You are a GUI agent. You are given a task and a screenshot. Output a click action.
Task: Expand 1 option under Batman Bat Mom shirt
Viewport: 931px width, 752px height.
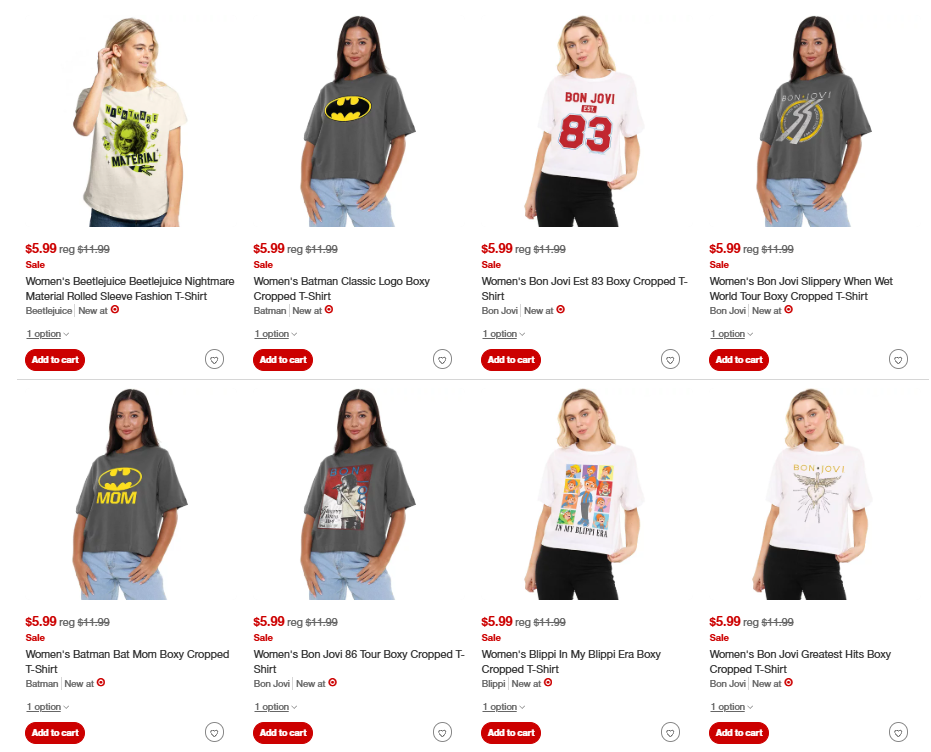48,707
